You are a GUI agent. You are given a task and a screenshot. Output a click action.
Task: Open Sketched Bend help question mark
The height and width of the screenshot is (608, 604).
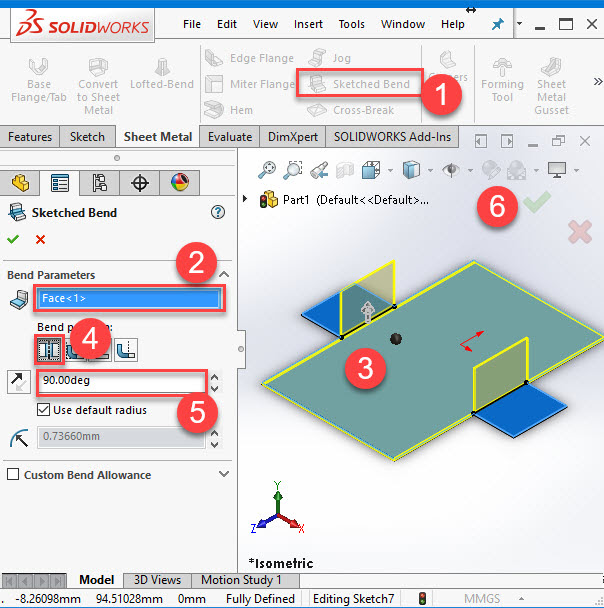tap(218, 212)
